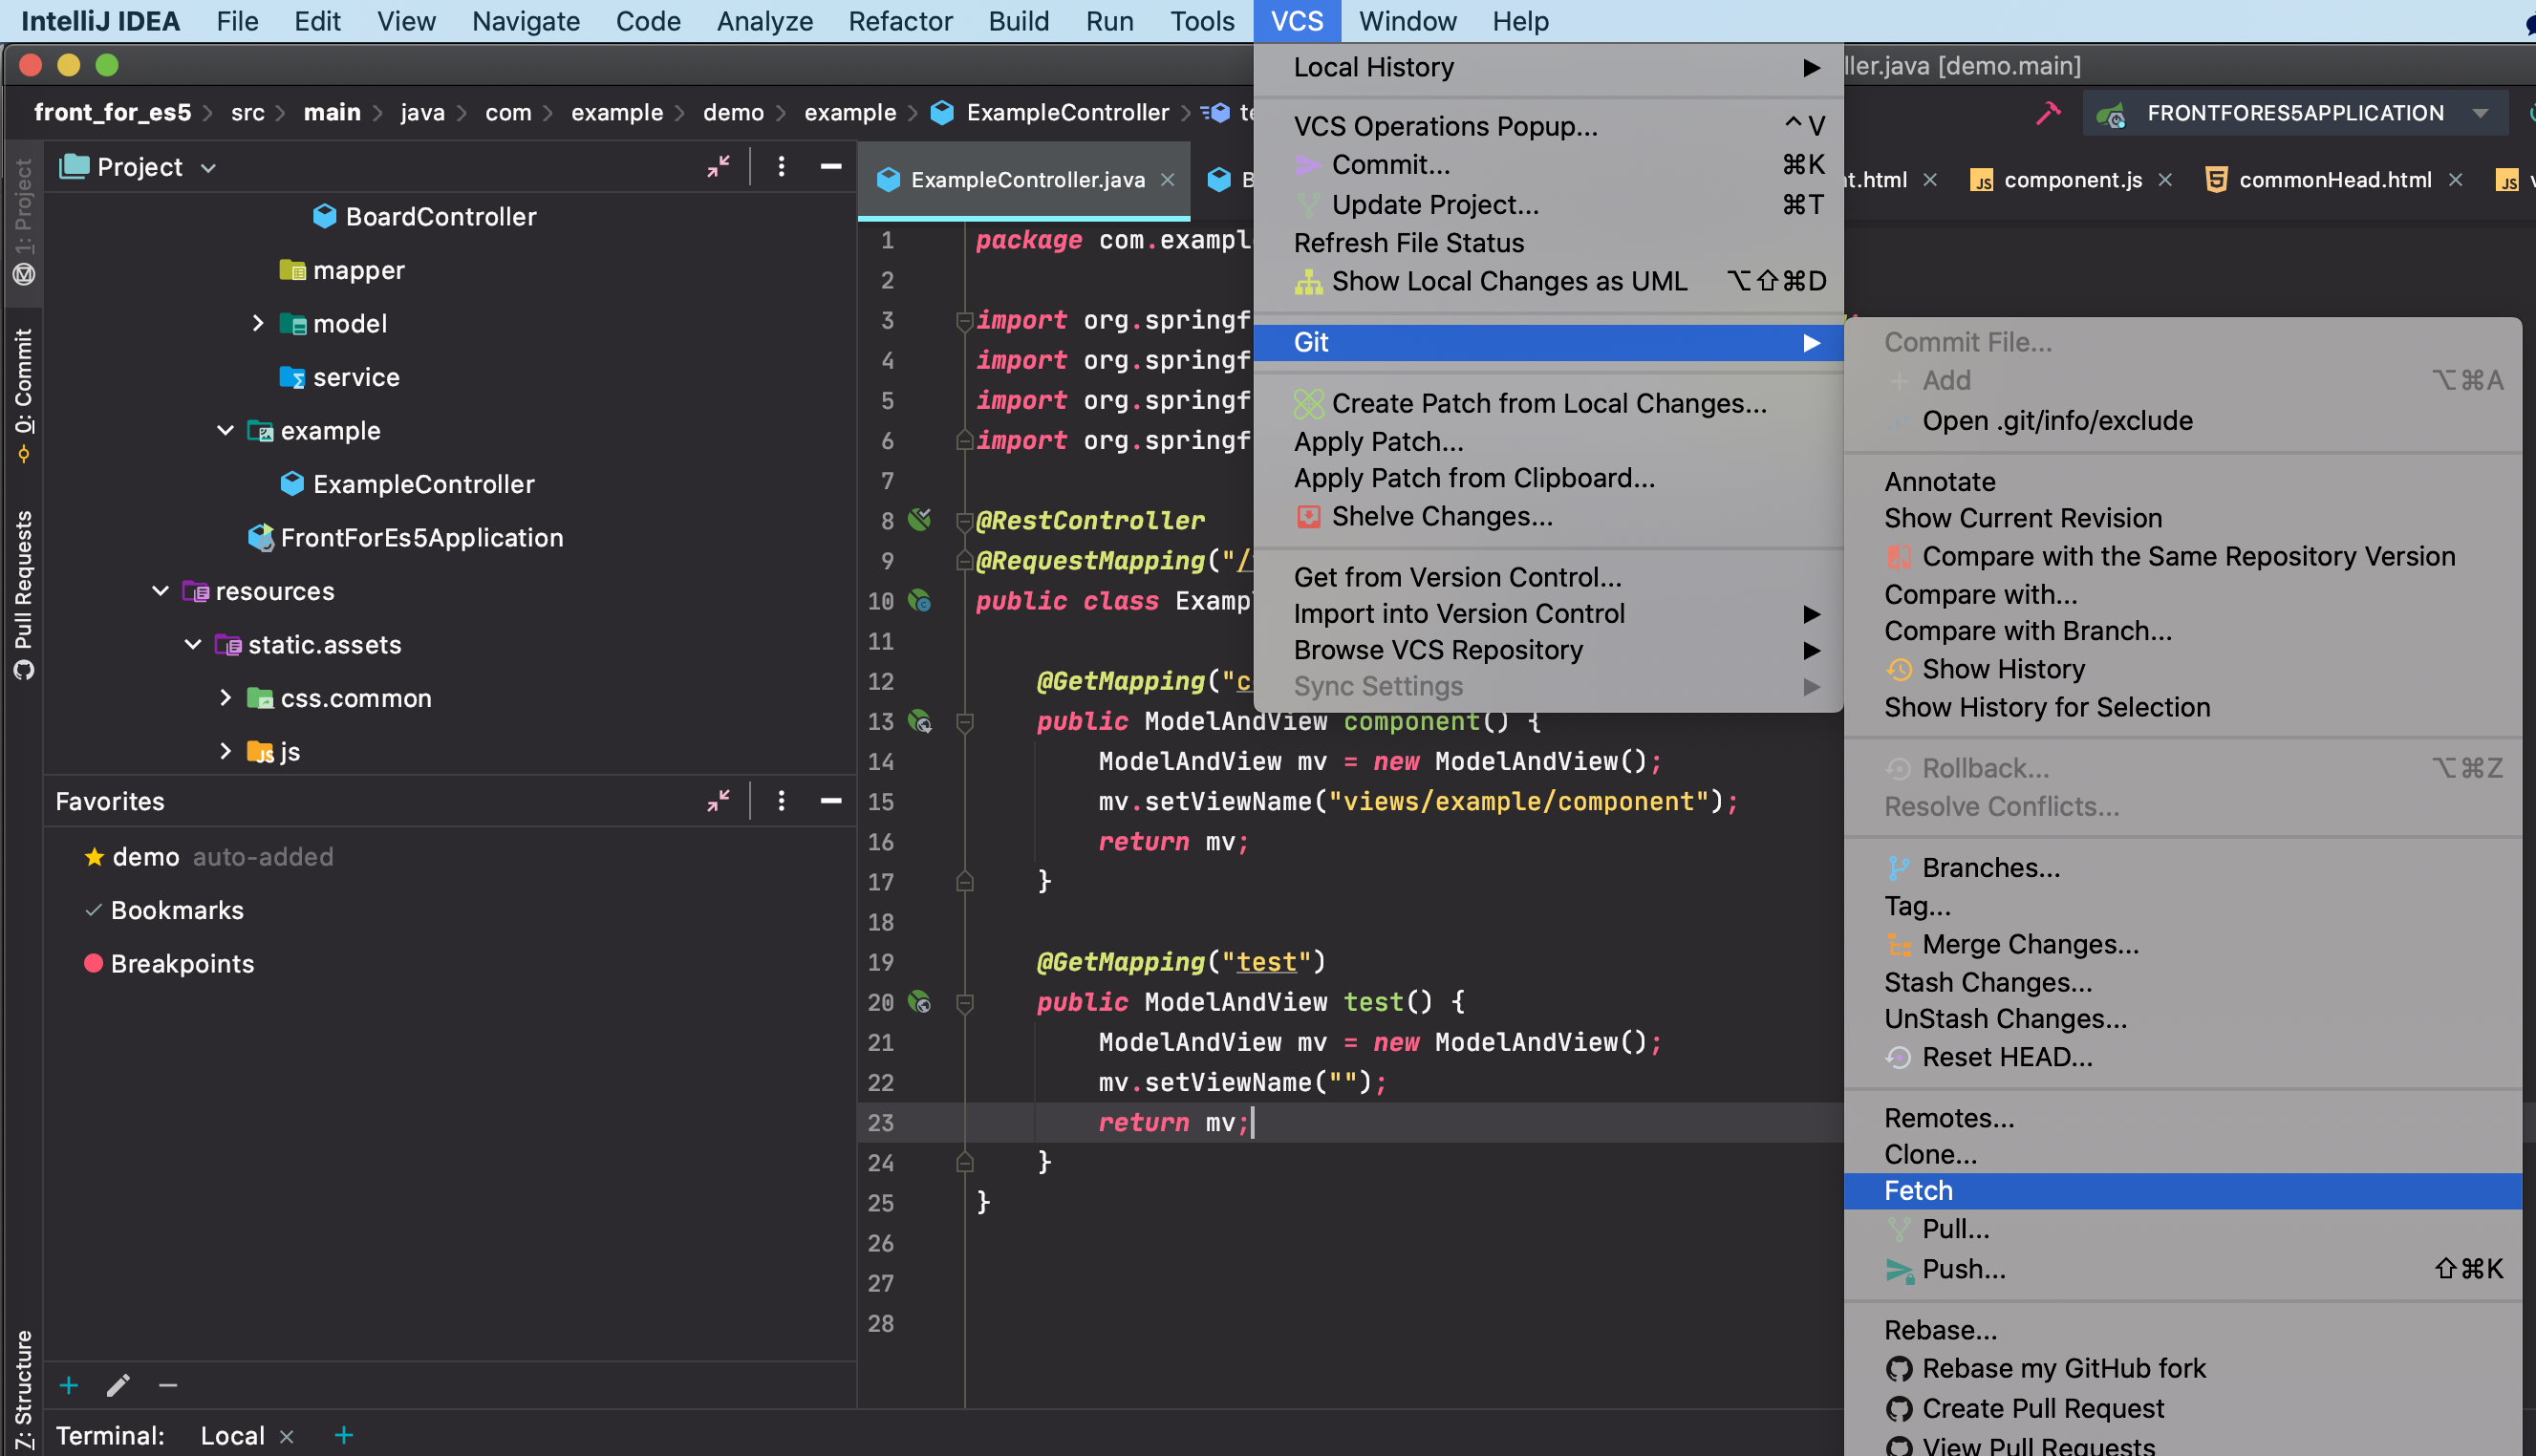
Task: Select Show History in Git submenu
Action: point(2182,669)
